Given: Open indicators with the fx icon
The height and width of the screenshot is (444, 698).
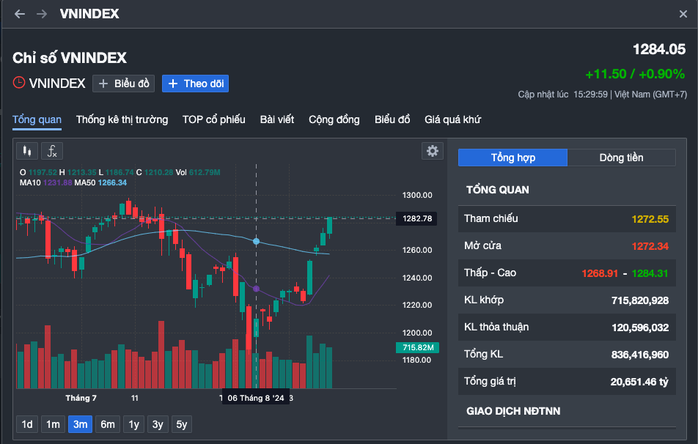Looking at the screenshot, I should [52, 151].
